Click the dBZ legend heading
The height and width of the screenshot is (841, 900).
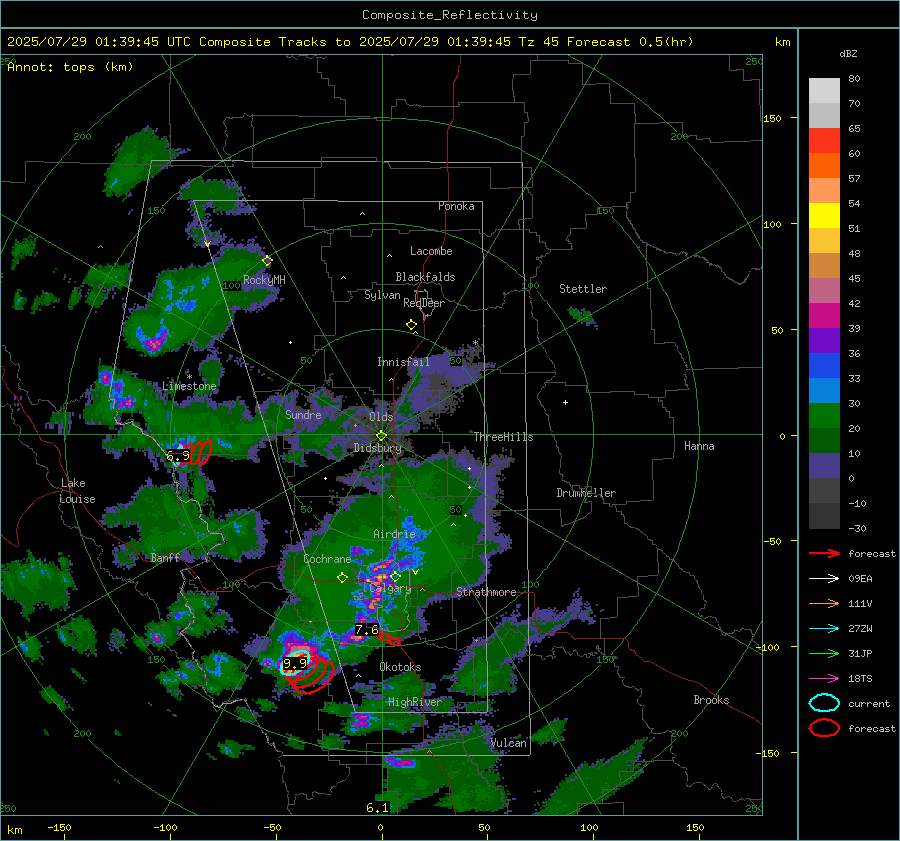(848, 53)
